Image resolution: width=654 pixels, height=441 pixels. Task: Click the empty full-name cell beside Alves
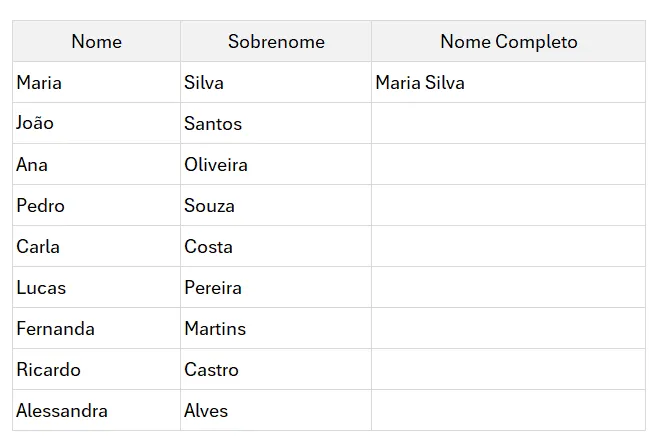(508, 410)
